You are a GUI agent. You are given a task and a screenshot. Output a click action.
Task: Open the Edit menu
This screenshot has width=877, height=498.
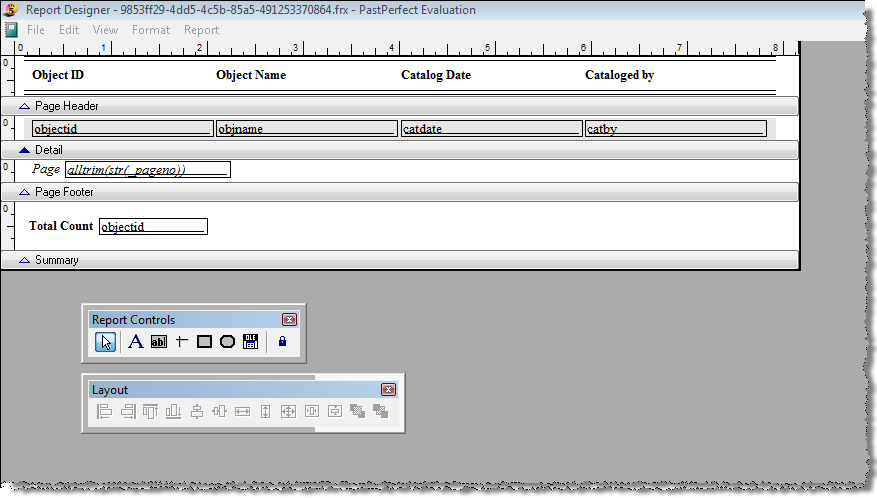69,30
